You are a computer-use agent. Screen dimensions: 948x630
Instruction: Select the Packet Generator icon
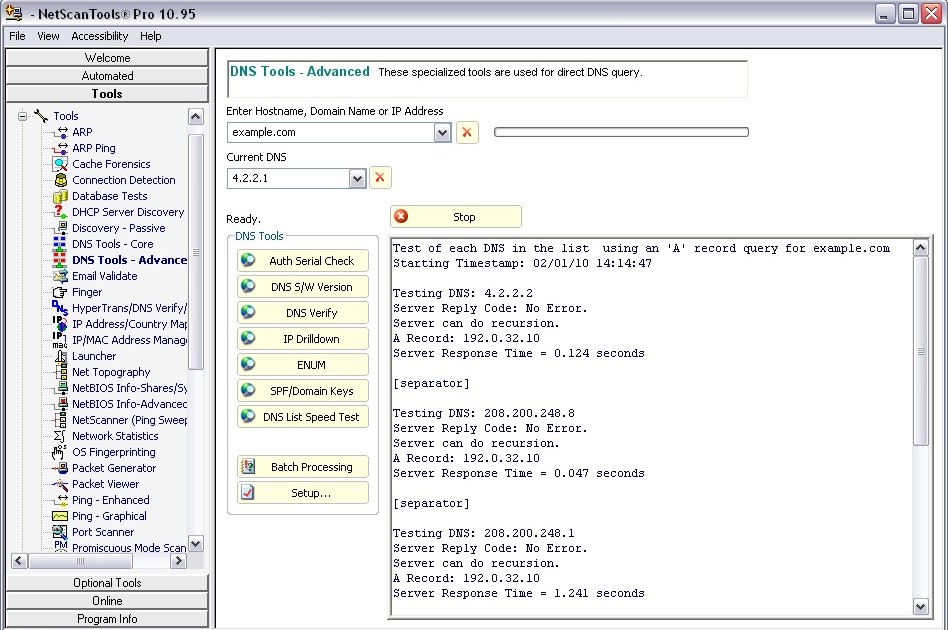tap(60, 468)
